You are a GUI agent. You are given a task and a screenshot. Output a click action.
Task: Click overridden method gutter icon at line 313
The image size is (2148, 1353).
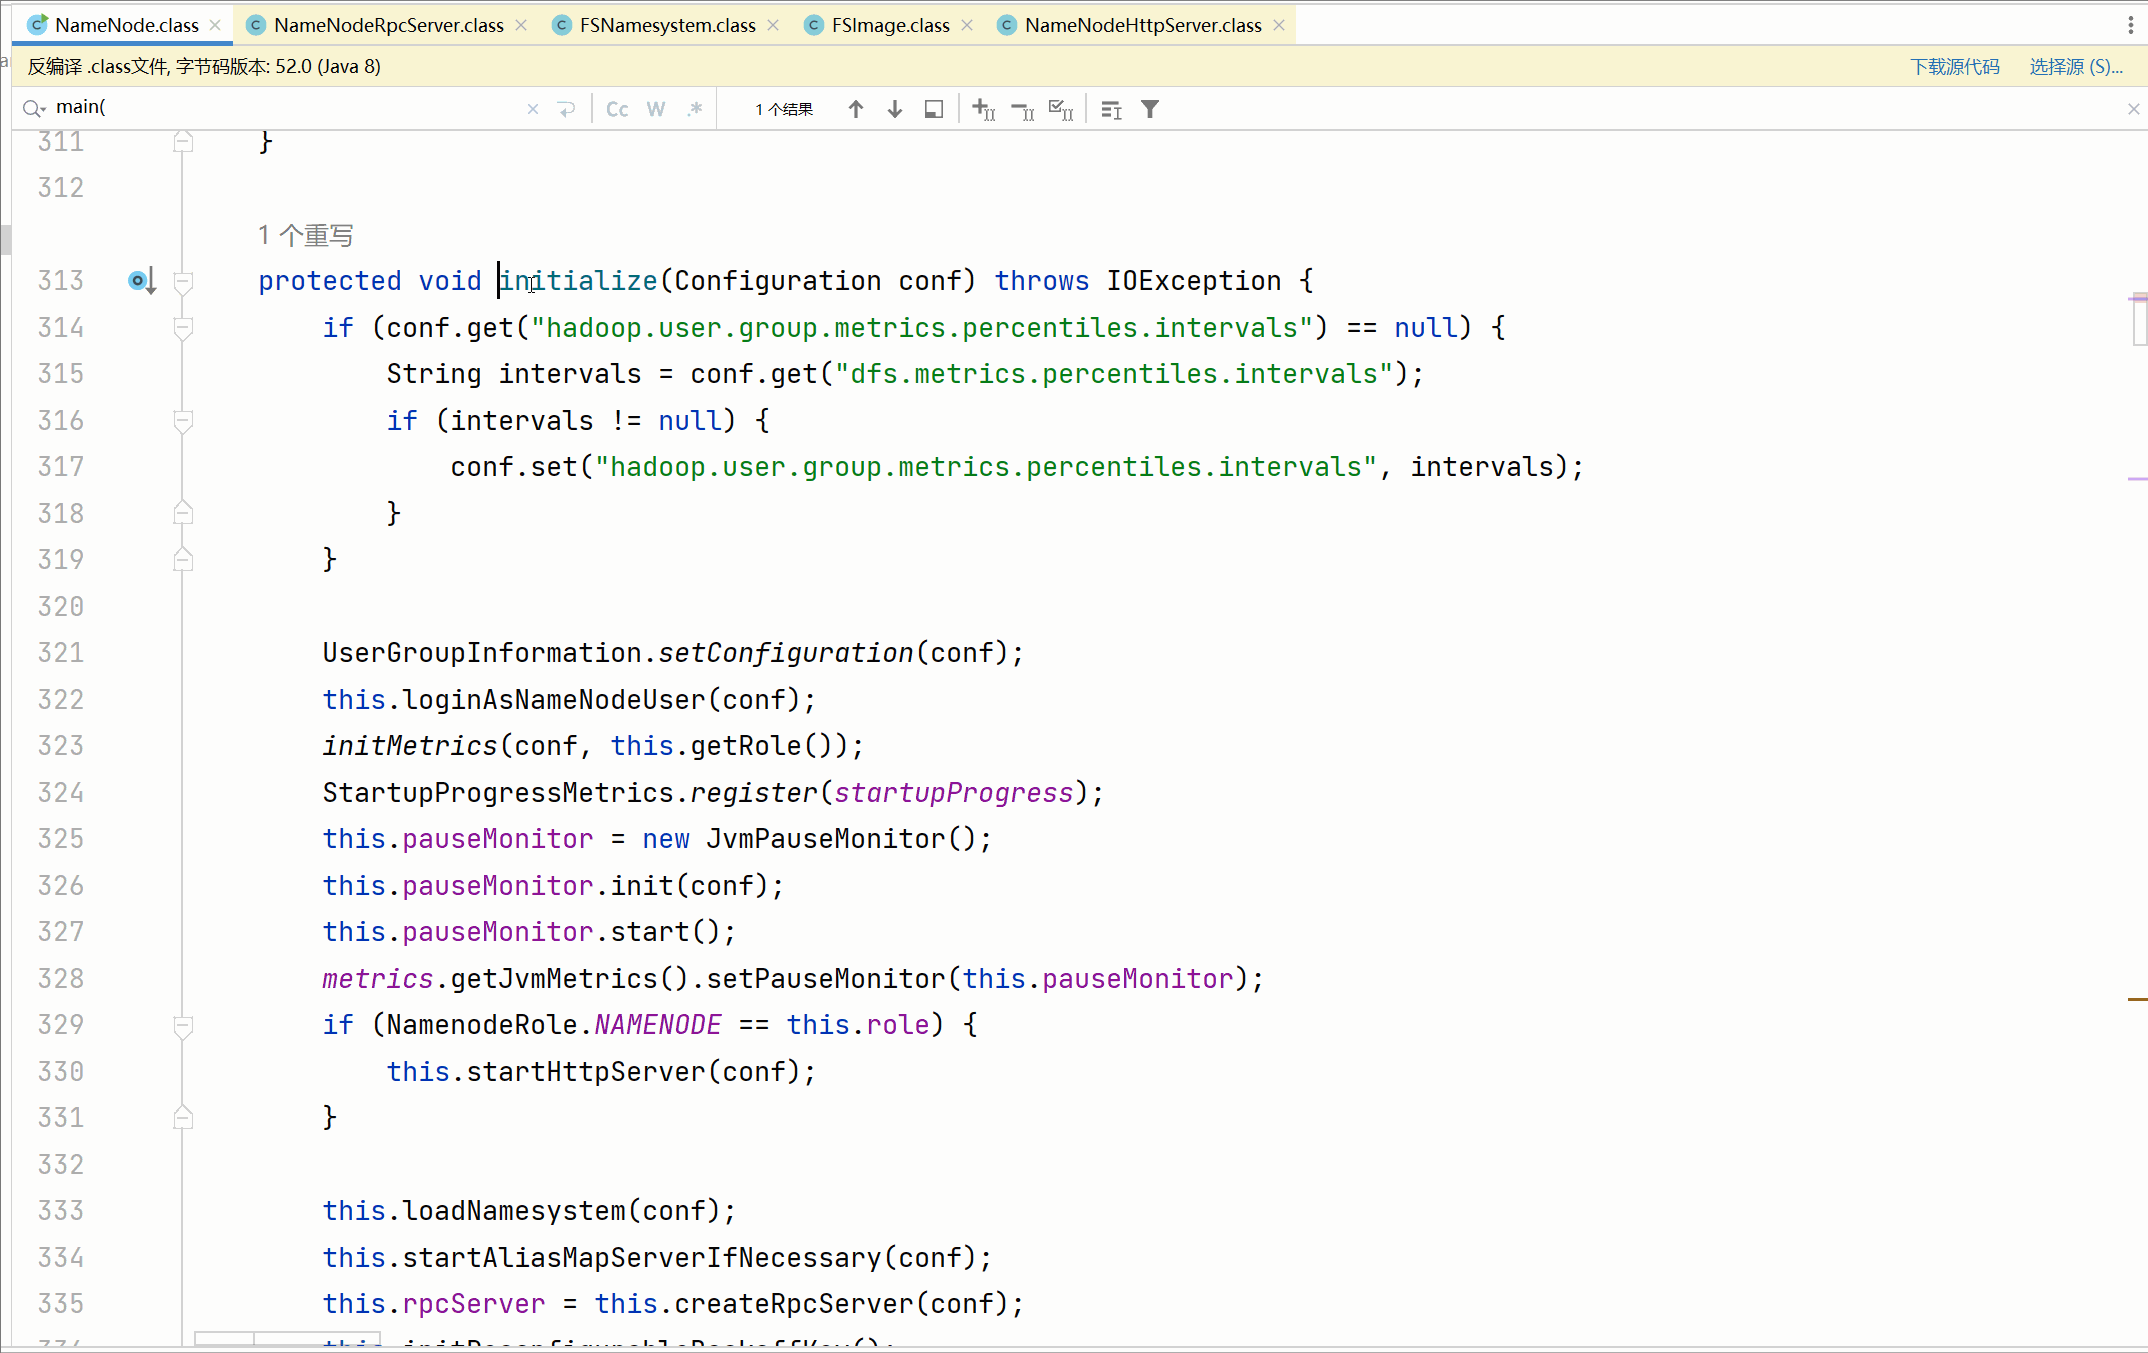click(x=141, y=281)
